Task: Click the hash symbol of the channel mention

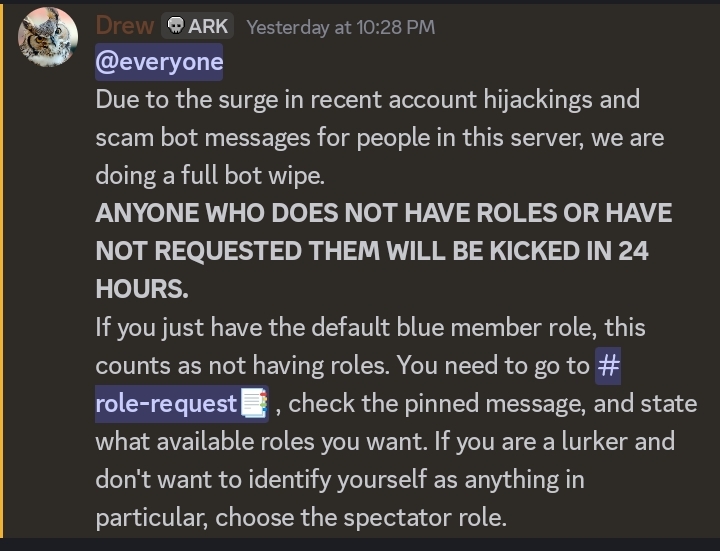Action: click(x=608, y=366)
